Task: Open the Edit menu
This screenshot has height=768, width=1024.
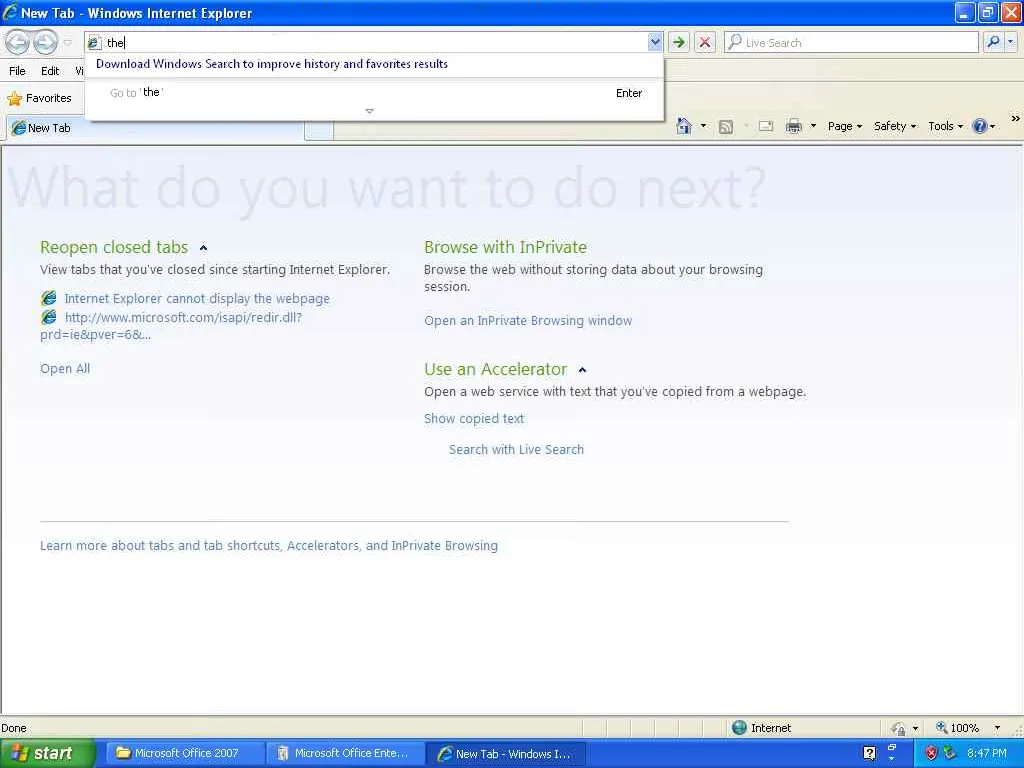Action: coord(50,71)
